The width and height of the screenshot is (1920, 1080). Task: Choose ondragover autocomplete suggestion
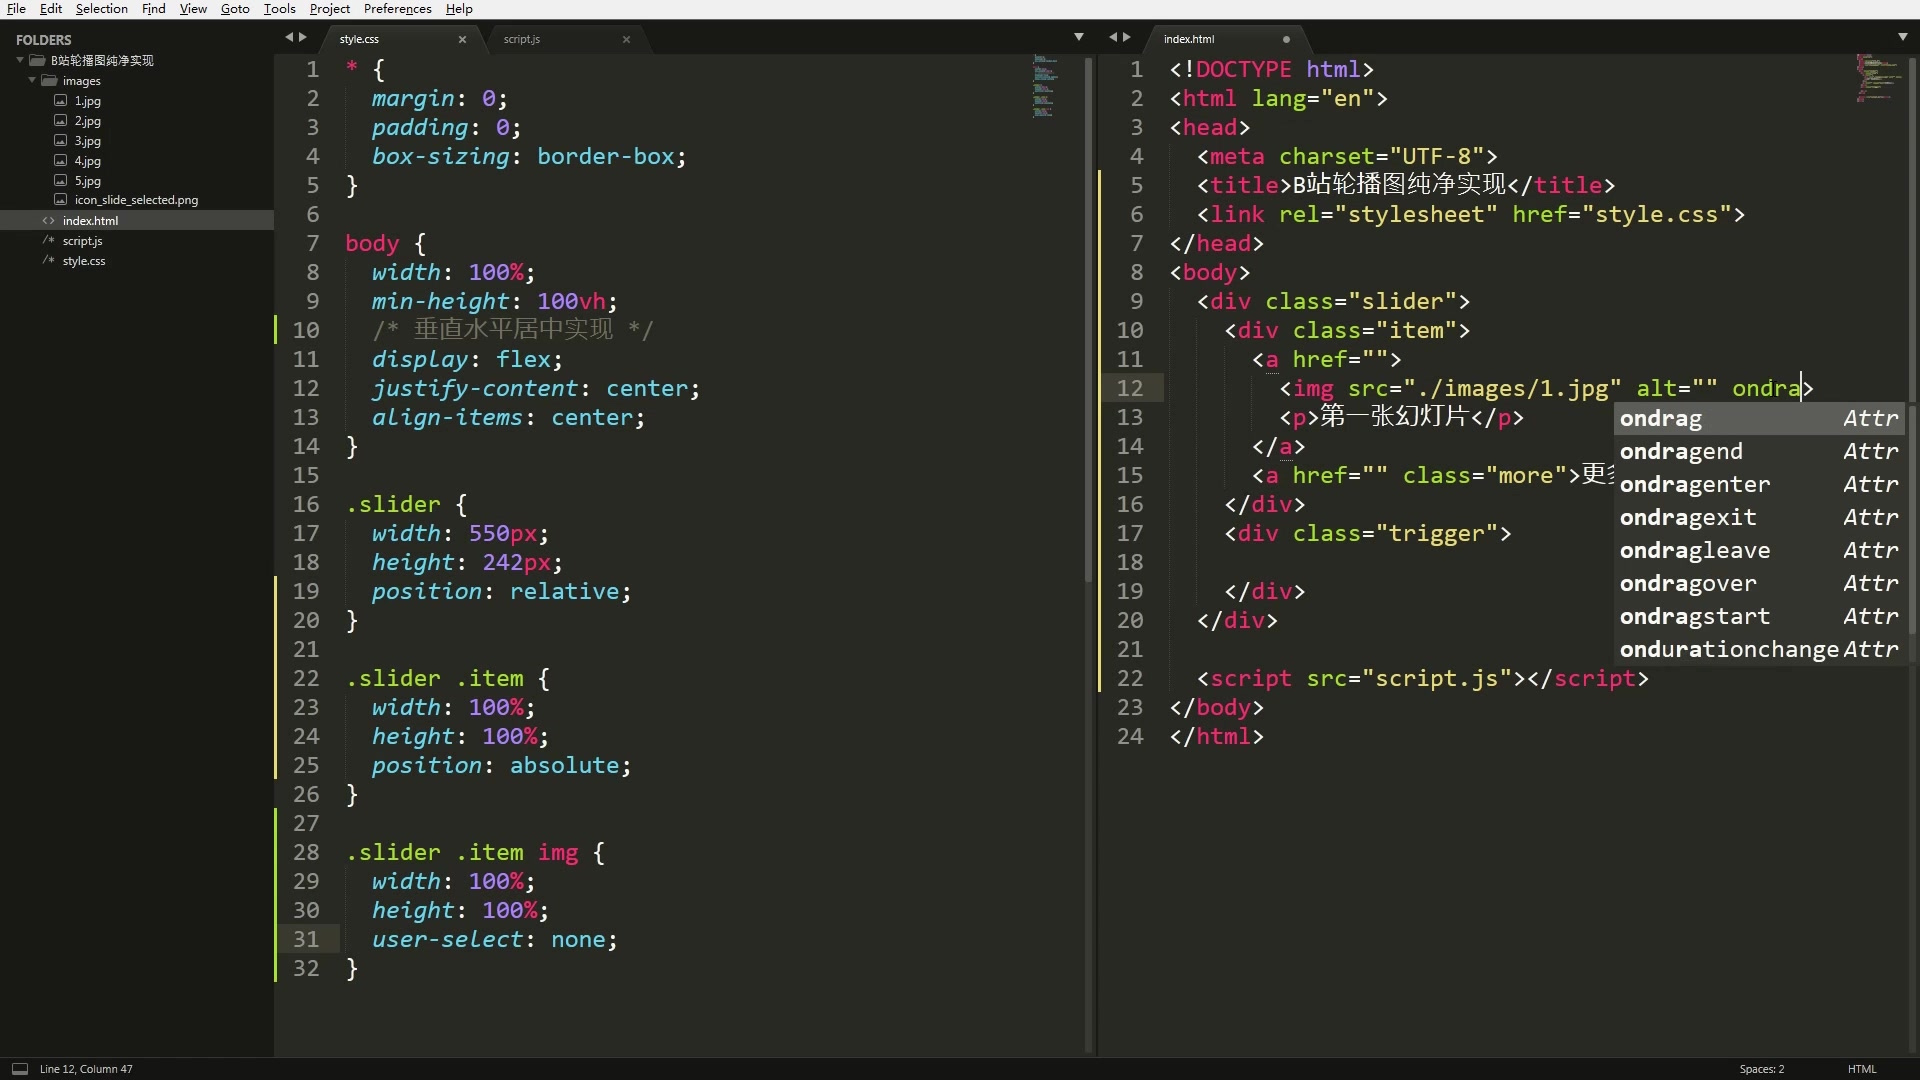[1759, 584]
